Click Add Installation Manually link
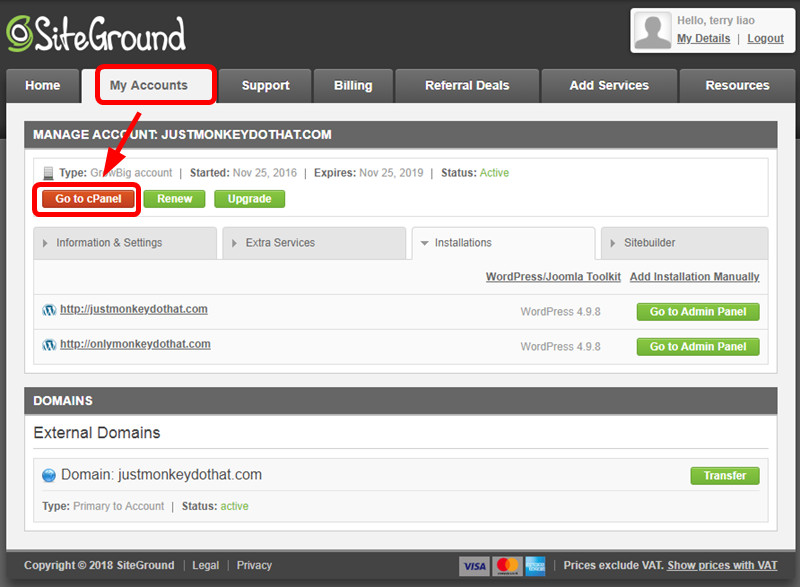800x587 pixels. pyautogui.click(x=694, y=277)
